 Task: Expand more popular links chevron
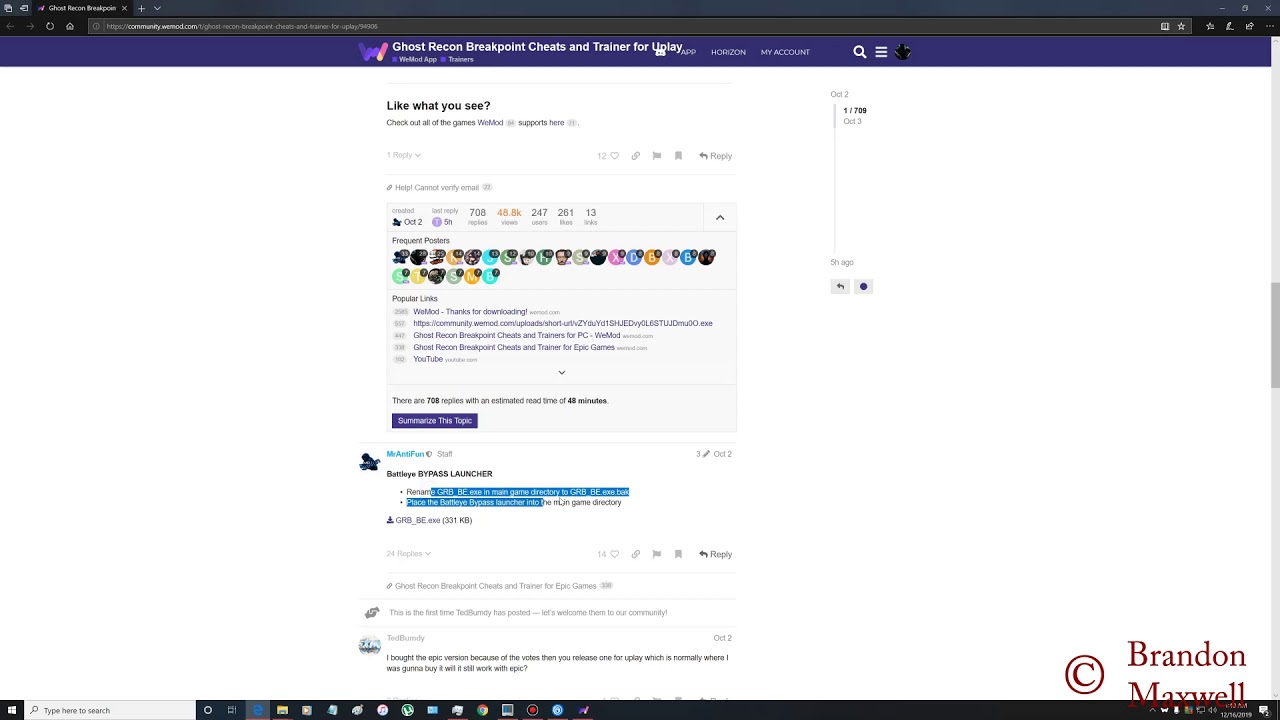coord(561,372)
